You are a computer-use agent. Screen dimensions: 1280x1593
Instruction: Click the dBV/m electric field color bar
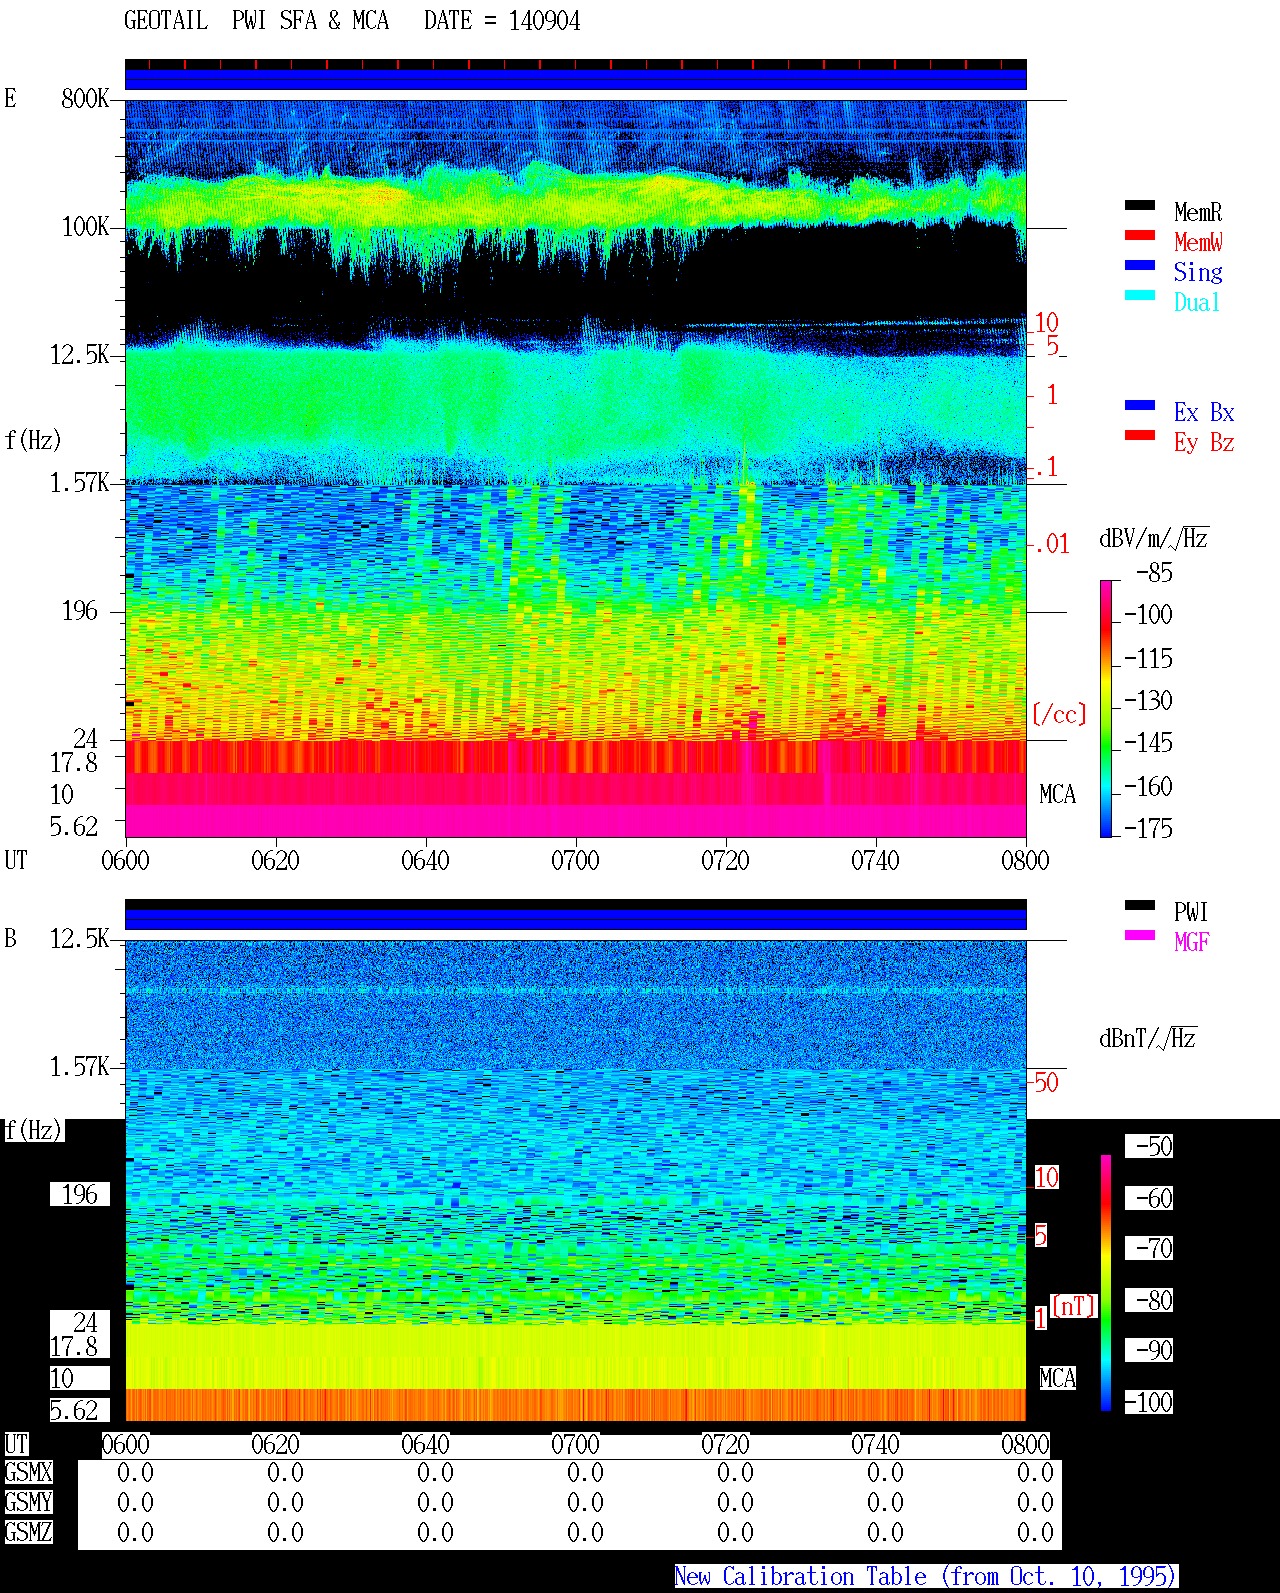1106,708
